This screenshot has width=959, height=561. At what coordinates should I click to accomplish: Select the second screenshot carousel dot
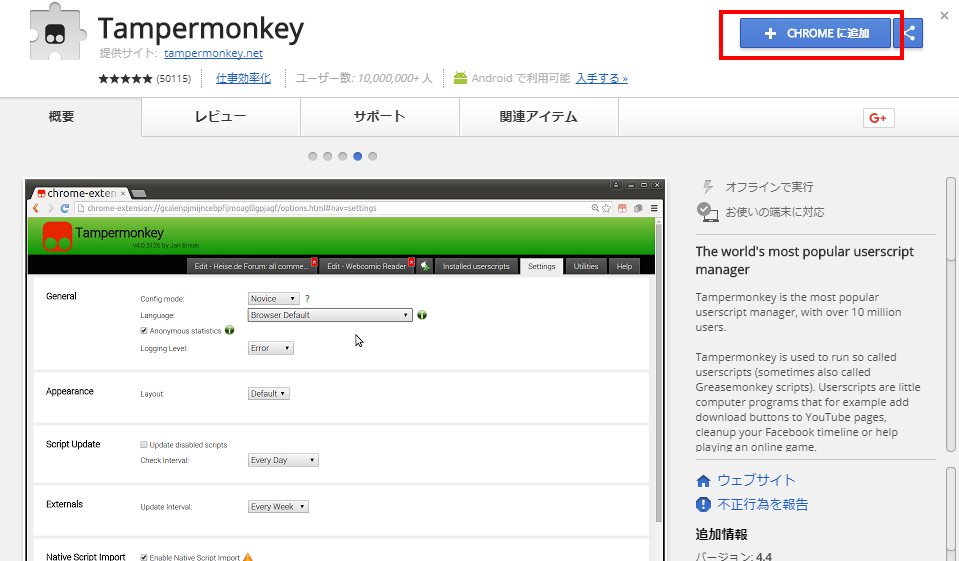click(x=327, y=156)
